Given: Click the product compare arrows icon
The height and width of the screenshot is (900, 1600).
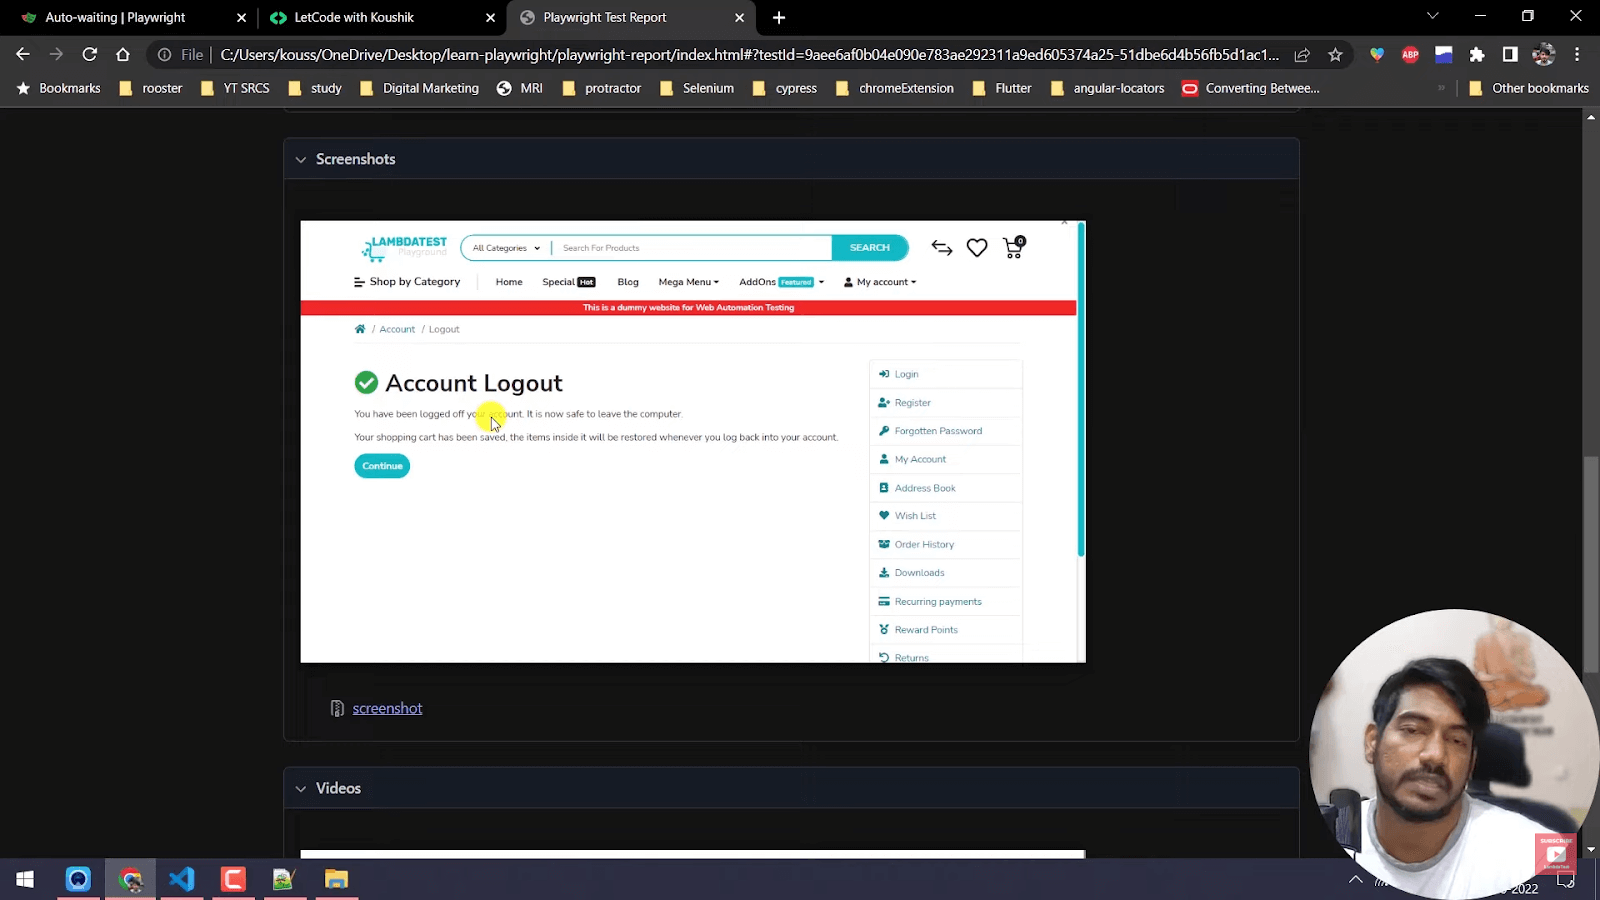Looking at the screenshot, I should tap(941, 247).
